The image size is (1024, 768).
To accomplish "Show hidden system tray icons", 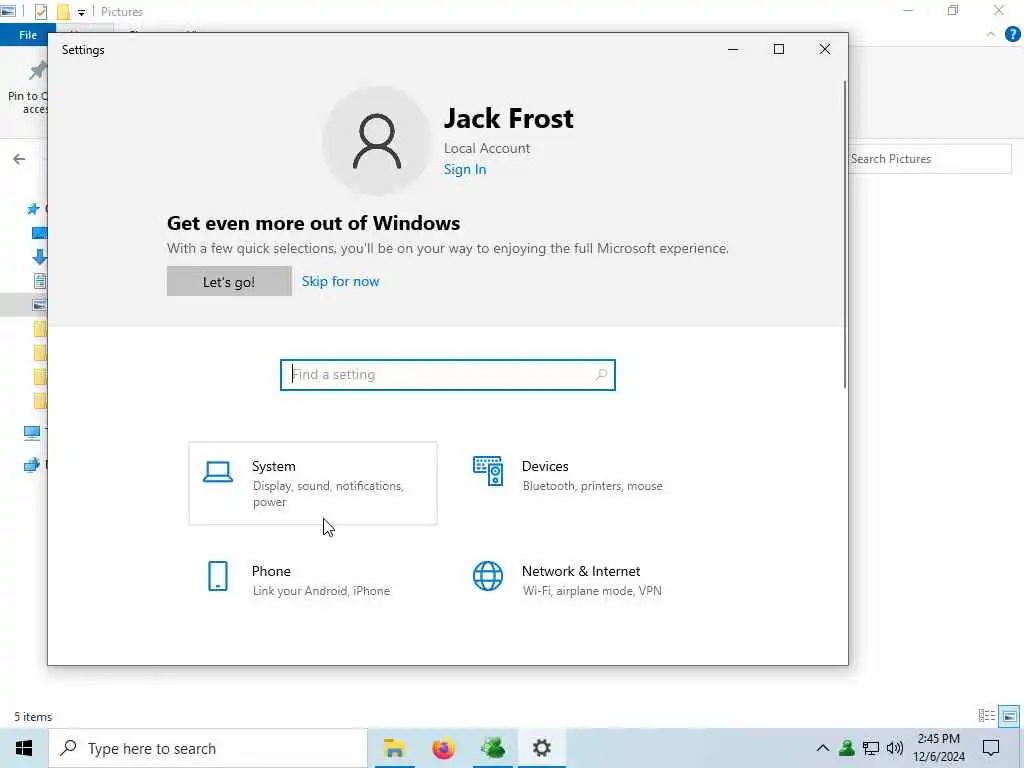I will click(x=823, y=748).
